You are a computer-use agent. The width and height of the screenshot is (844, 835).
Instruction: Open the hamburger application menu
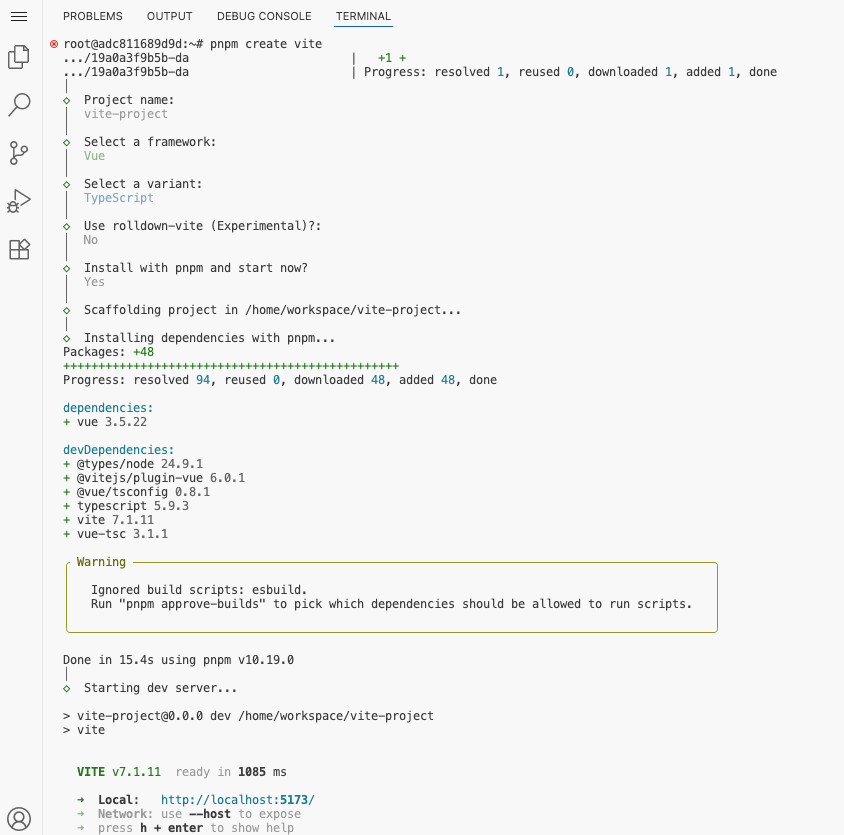[x=19, y=17]
